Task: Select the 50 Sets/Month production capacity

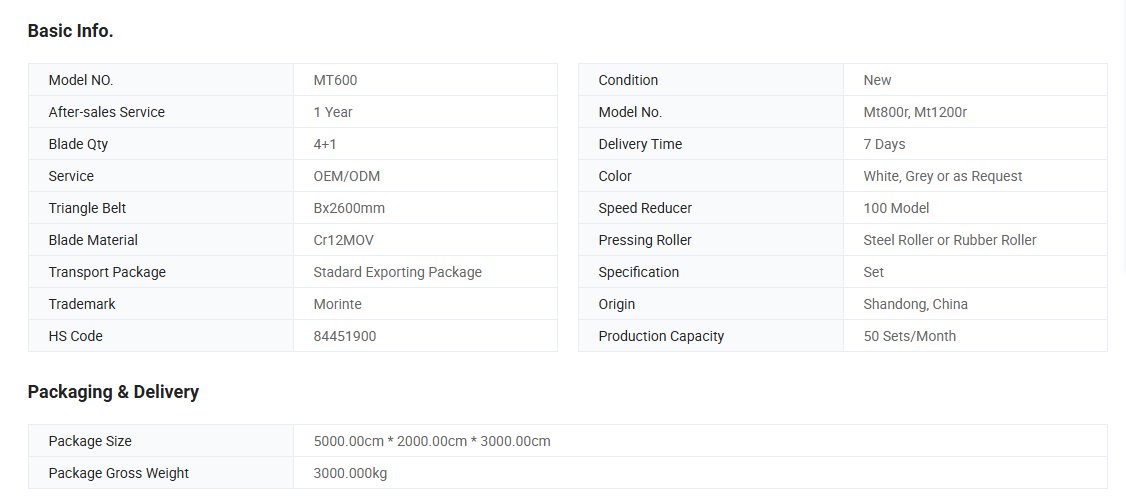Action: click(x=909, y=336)
